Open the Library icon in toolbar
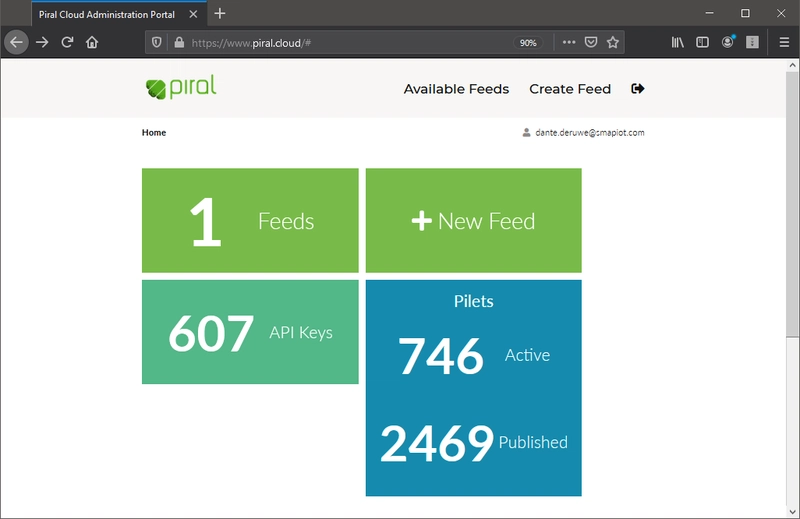The width and height of the screenshot is (800, 519). coord(678,42)
